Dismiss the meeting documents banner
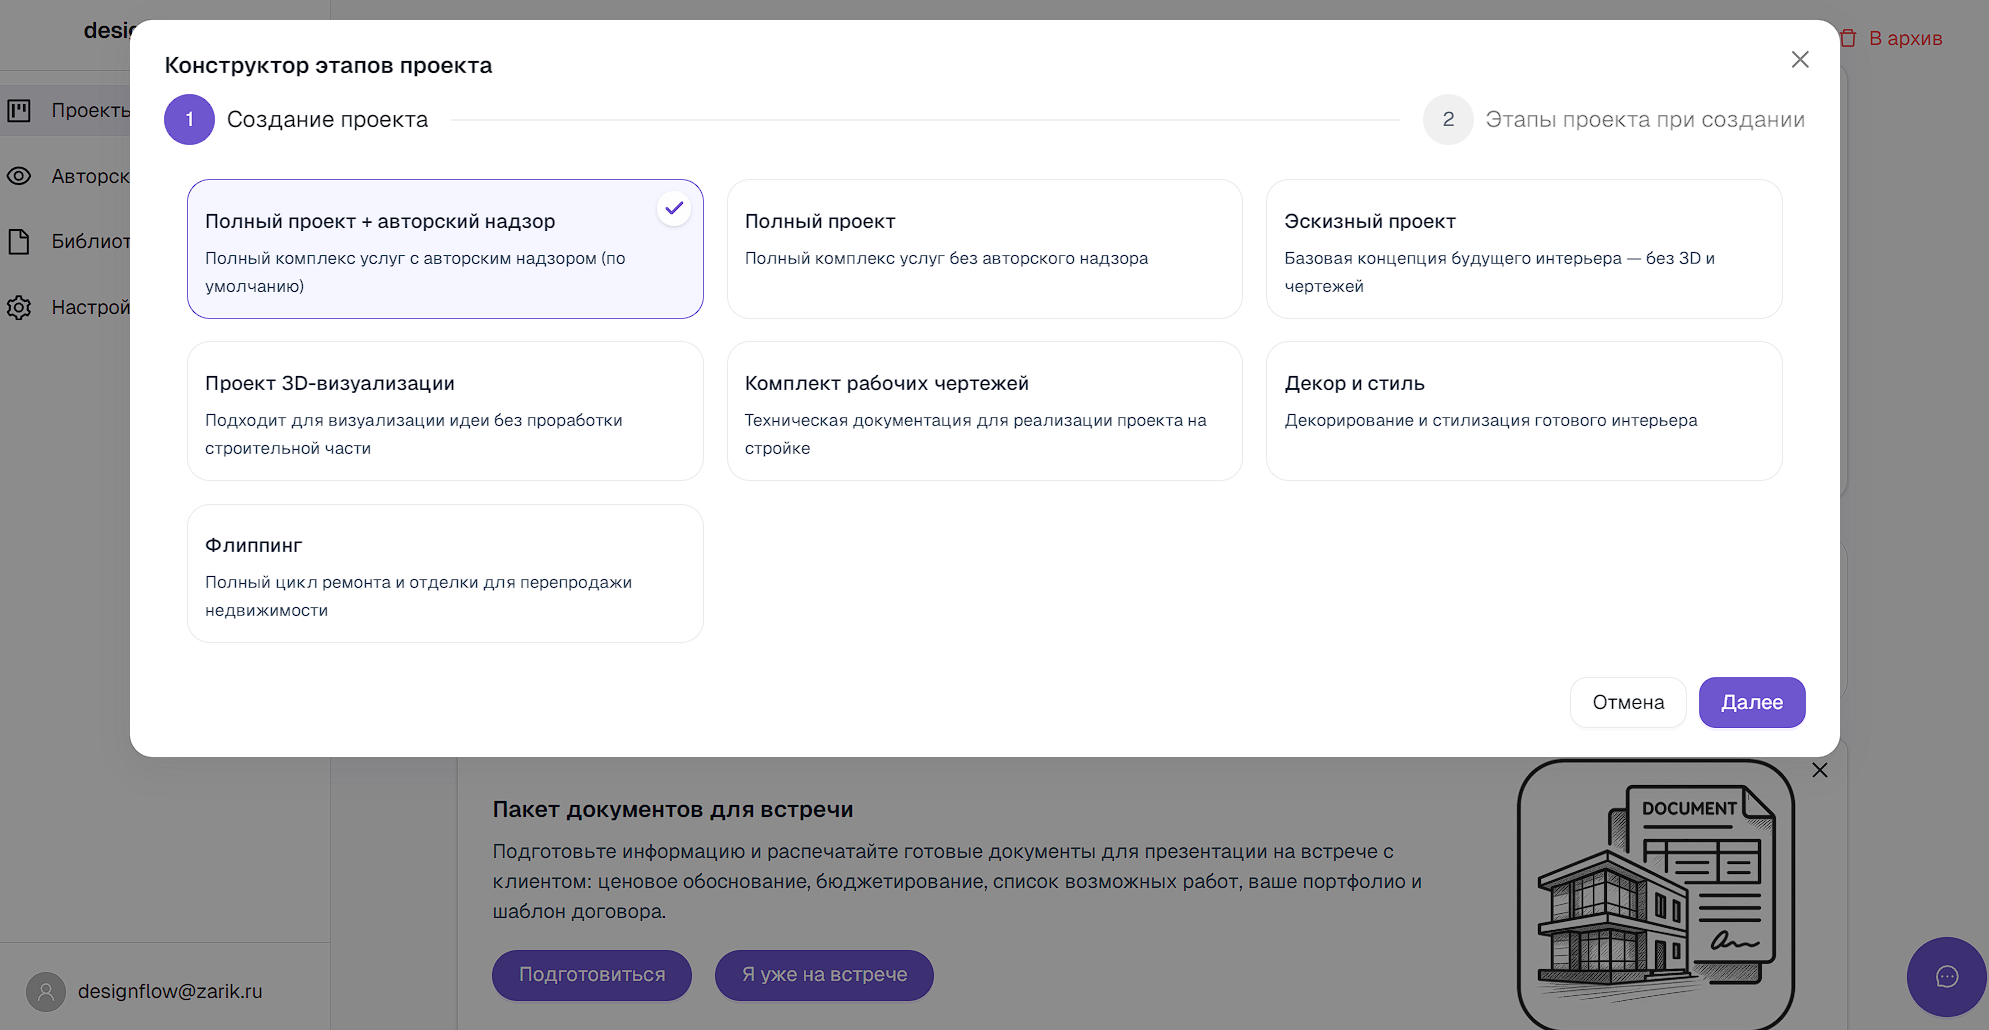Image resolution: width=1989 pixels, height=1030 pixels. (1820, 770)
